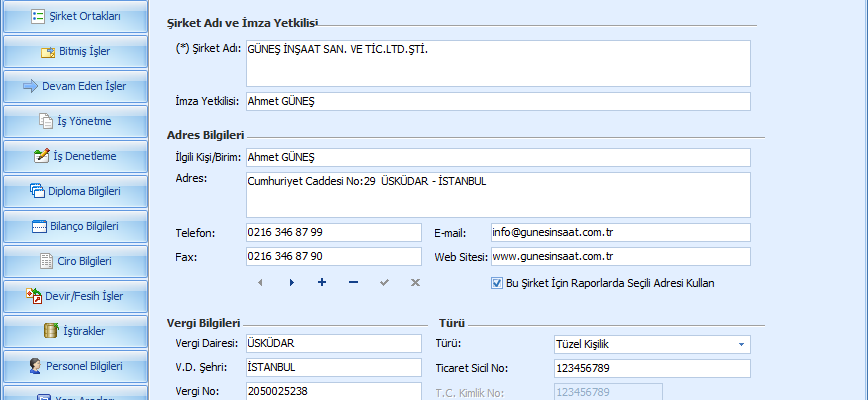Click the Şirket Adı text field
The width and height of the screenshot is (868, 400).
point(497,63)
